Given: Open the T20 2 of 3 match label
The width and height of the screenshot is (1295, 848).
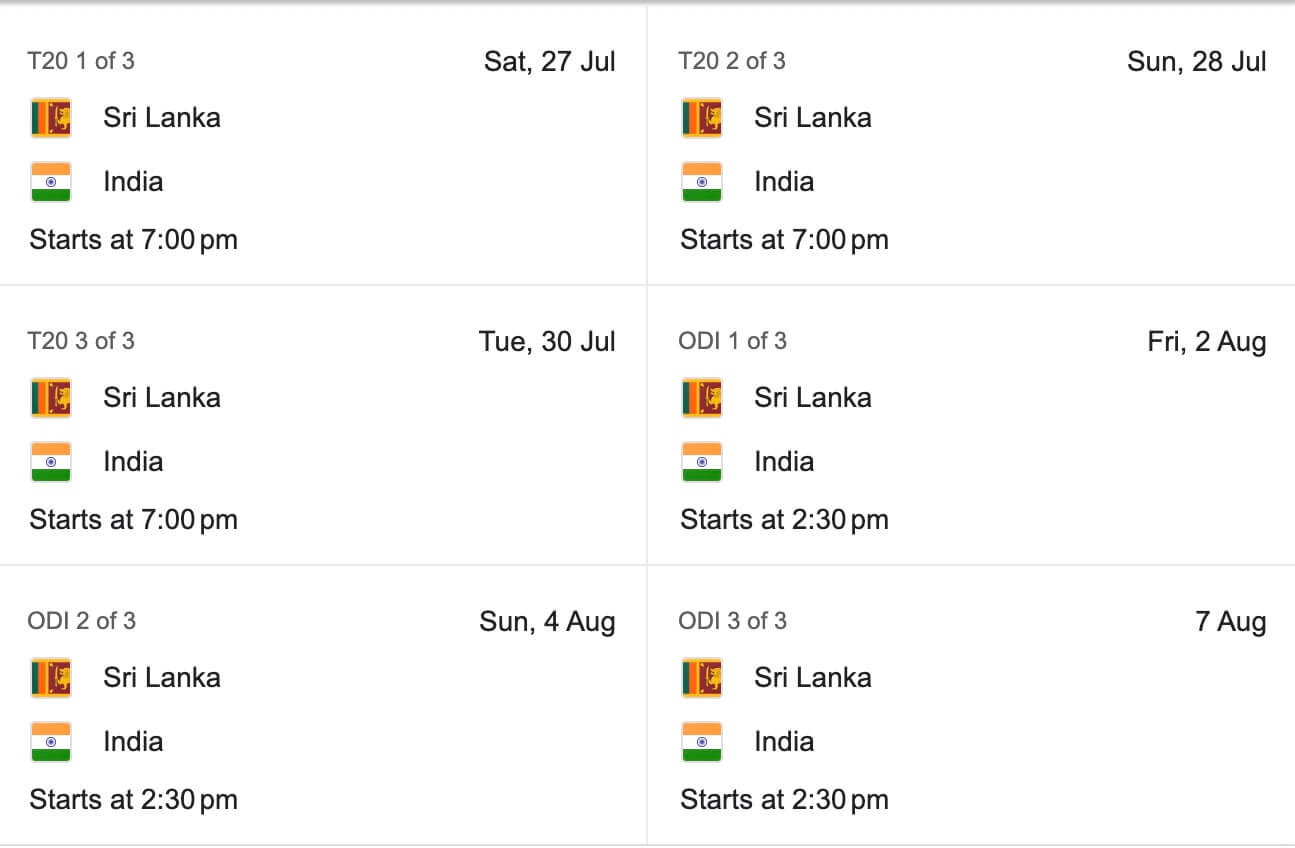Looking at the screenshot, I should [732, 61].
